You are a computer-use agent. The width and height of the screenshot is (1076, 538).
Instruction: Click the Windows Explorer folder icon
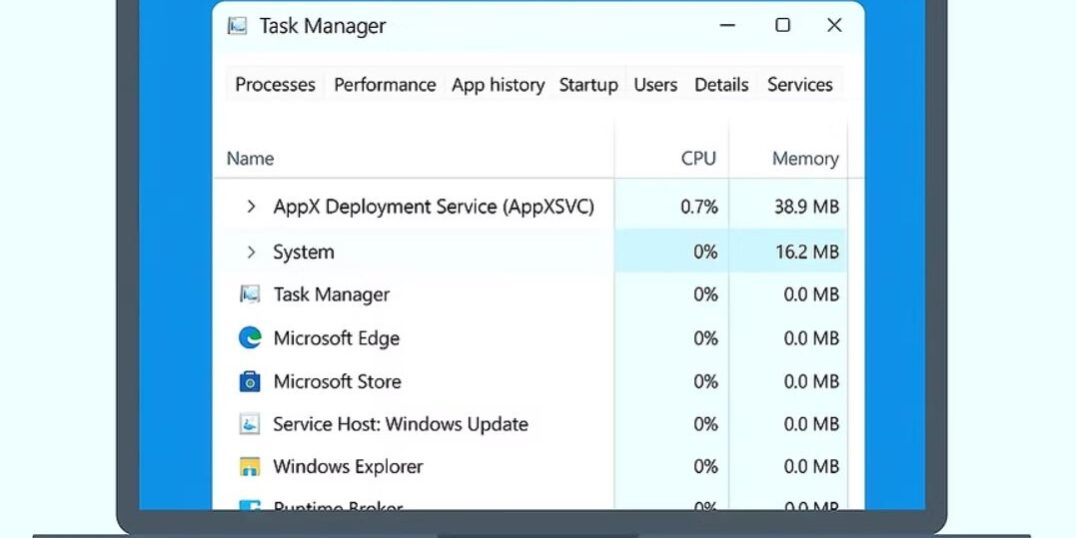tap(250, 467)
